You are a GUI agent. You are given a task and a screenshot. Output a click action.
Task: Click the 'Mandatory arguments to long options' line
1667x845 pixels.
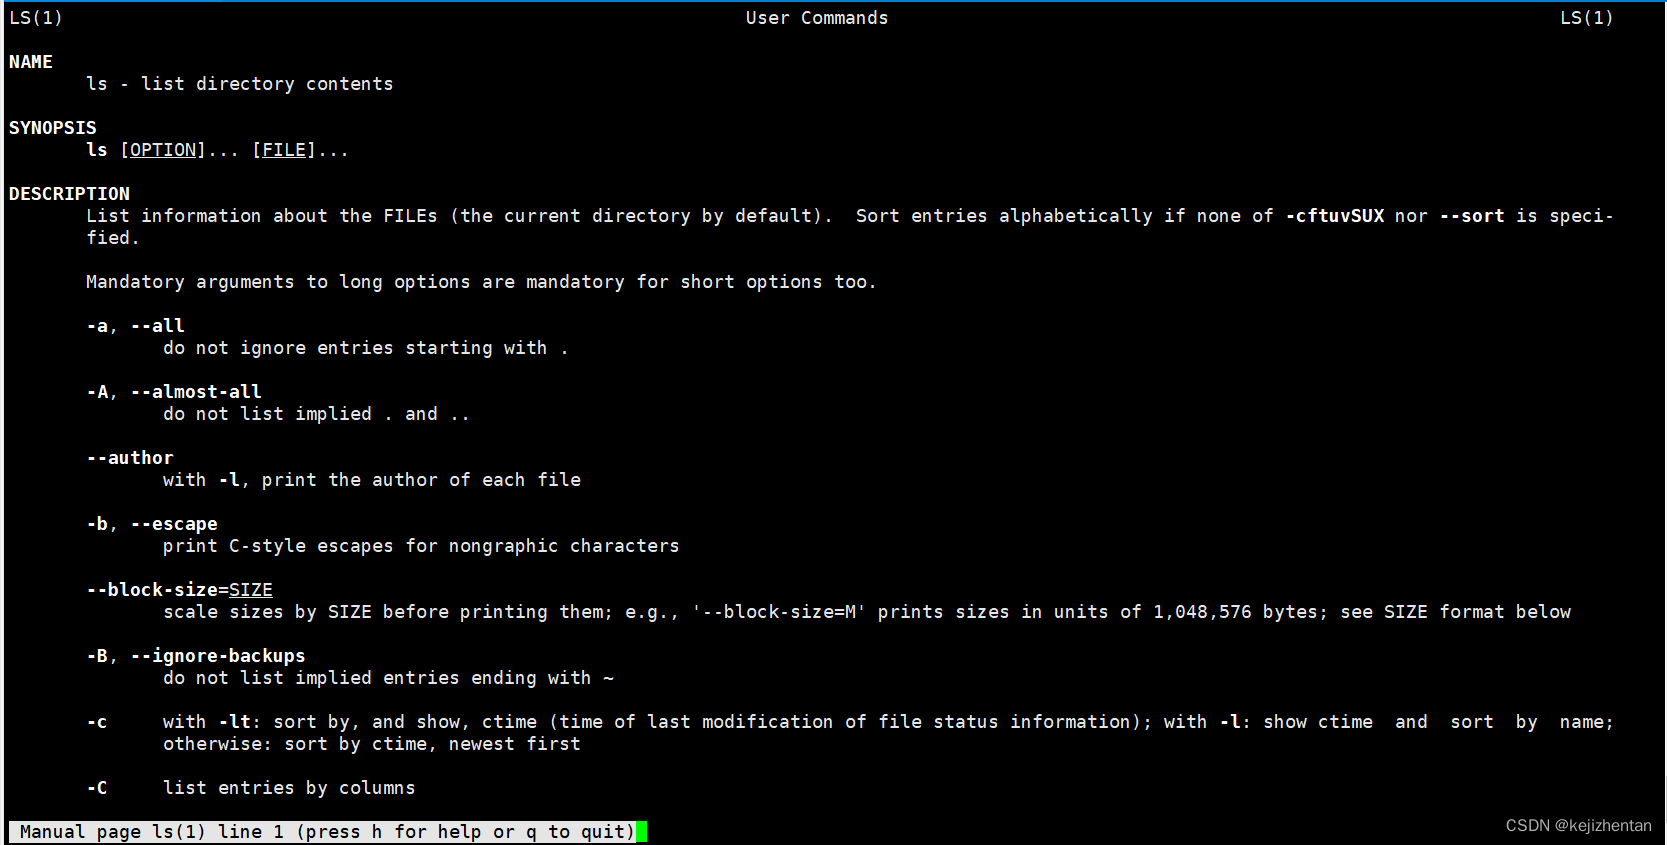(481, 282)
